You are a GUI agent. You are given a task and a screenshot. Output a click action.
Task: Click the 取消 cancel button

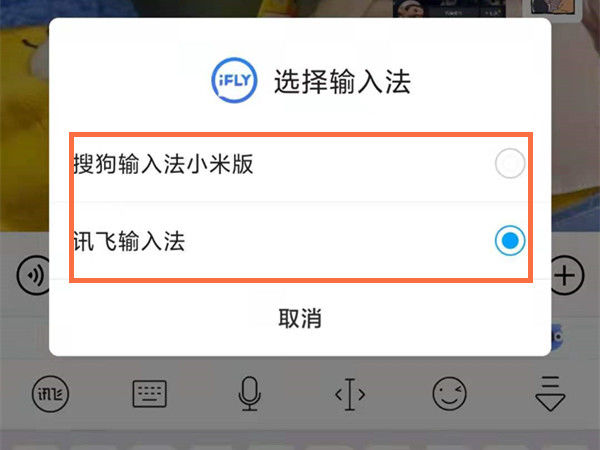click(300, 318)
